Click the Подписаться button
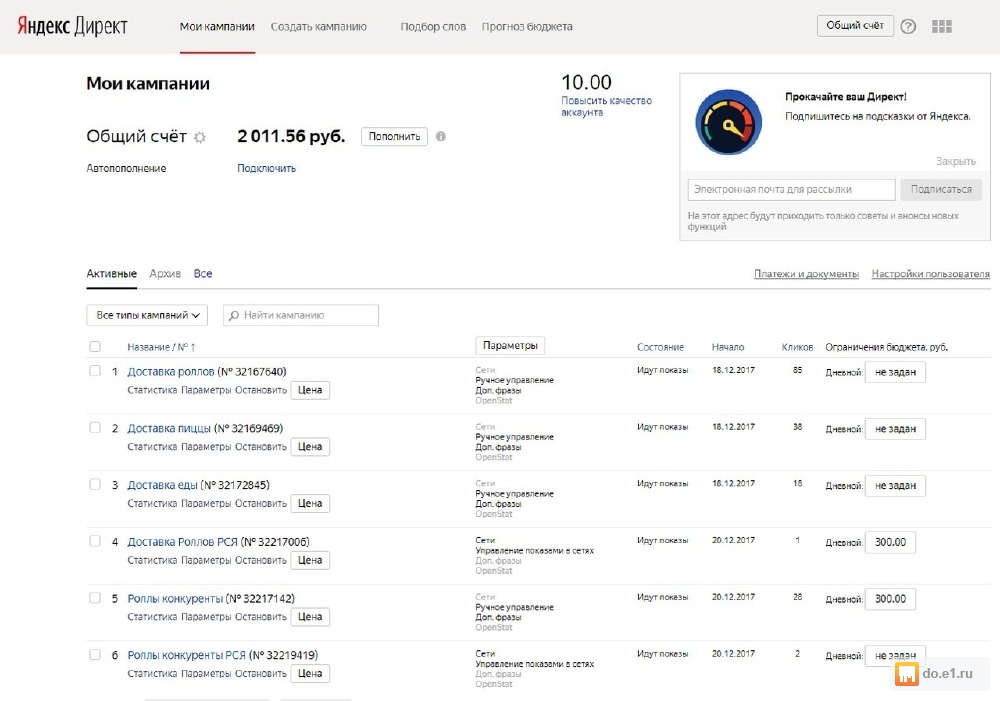This screenshot has height=701, width=1000. tap(941, 189)
